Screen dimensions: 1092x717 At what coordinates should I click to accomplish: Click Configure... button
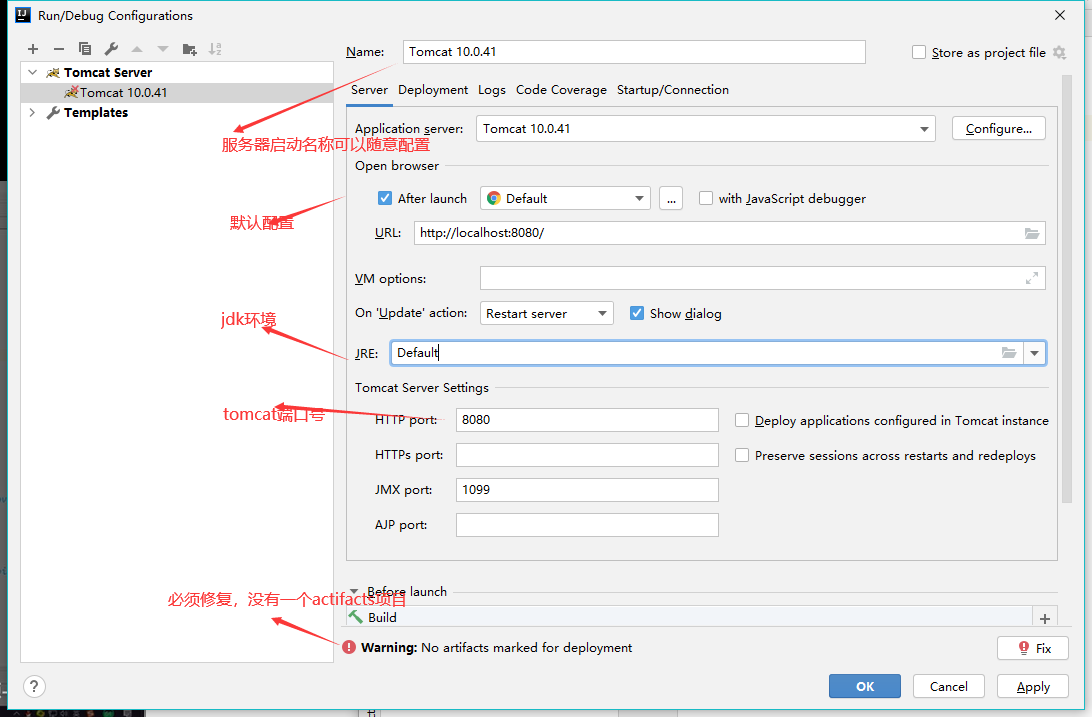(999, 129)
